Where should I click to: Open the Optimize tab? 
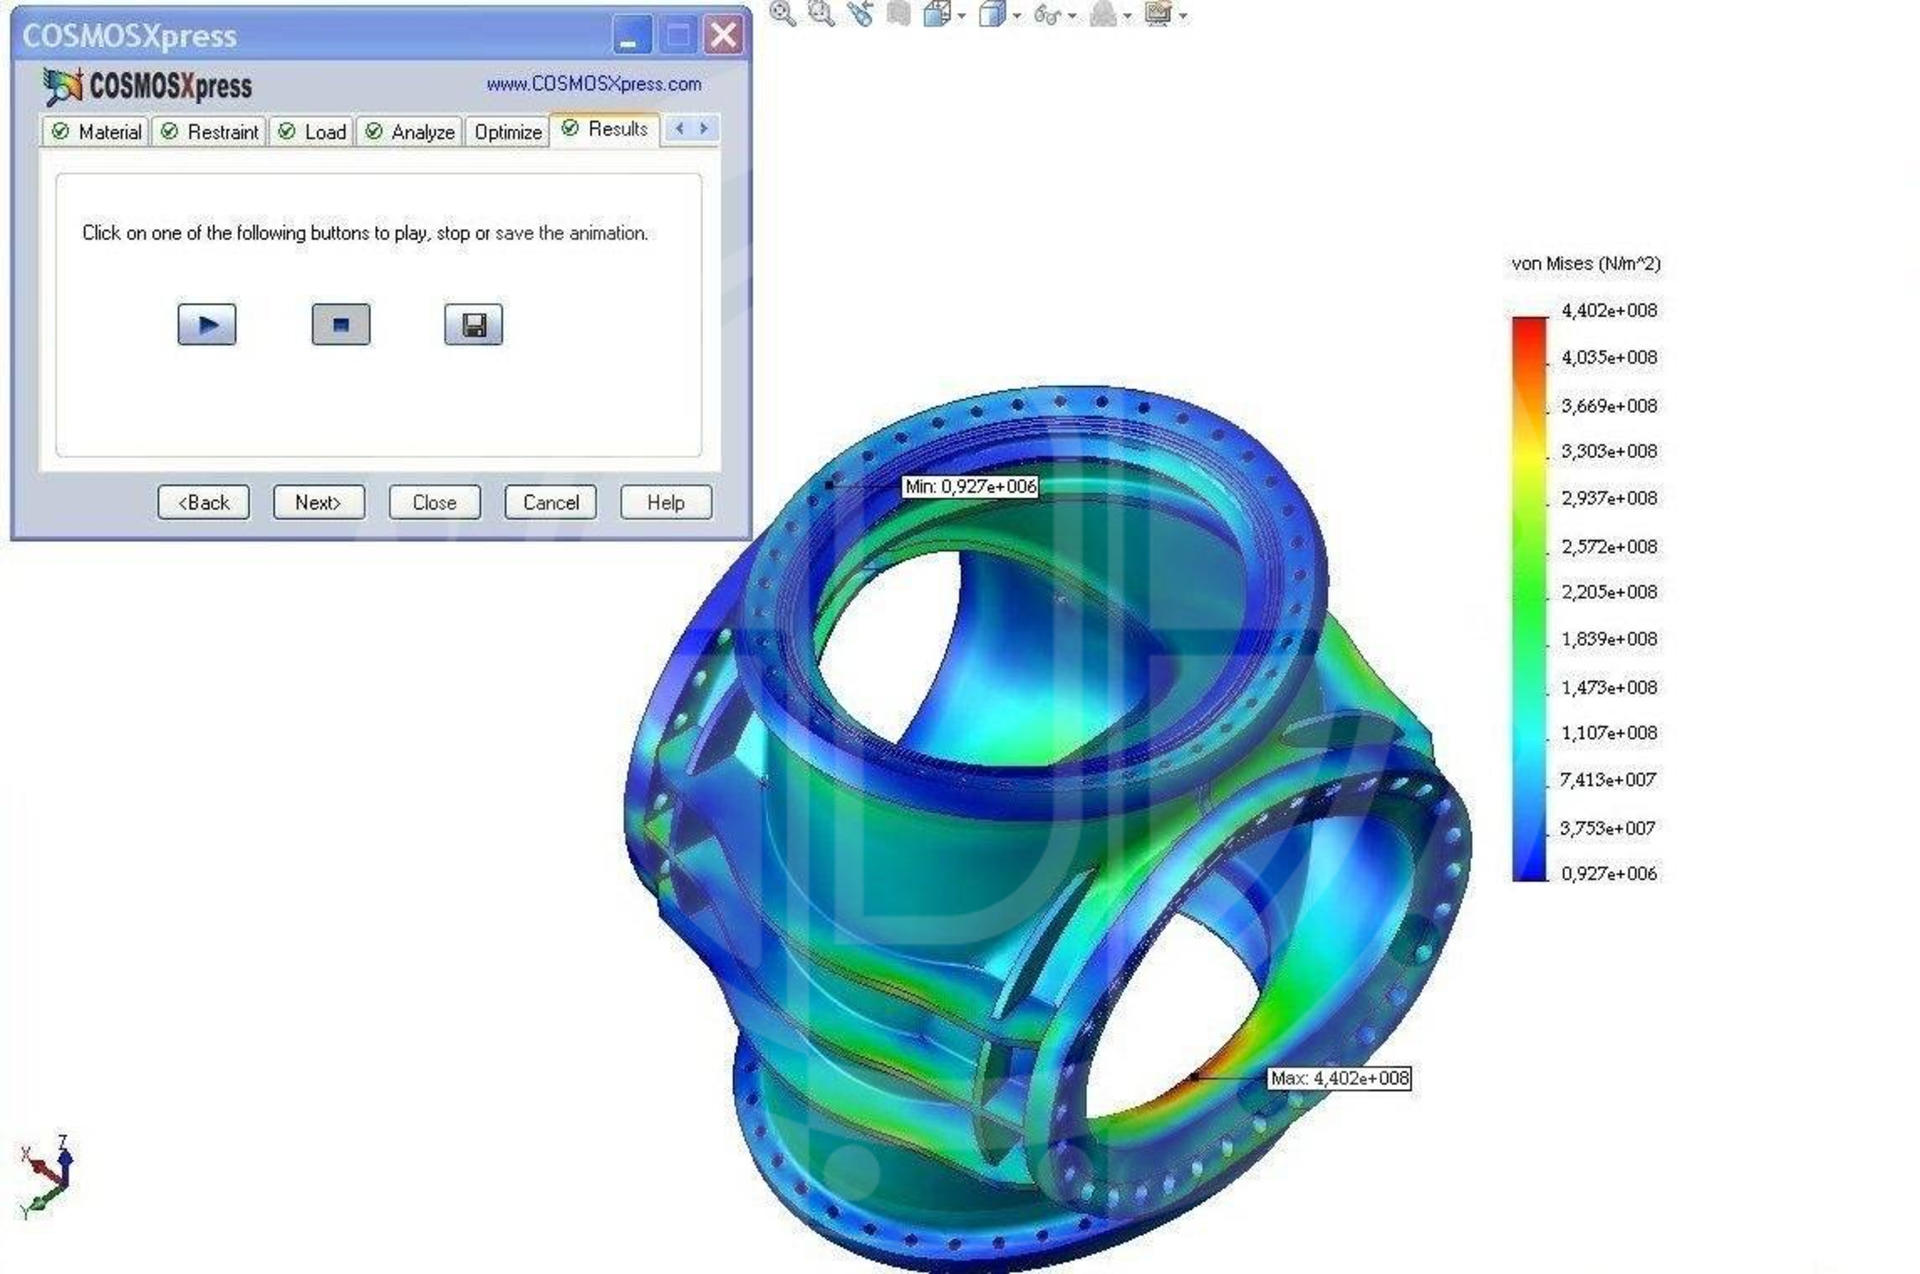507,132
